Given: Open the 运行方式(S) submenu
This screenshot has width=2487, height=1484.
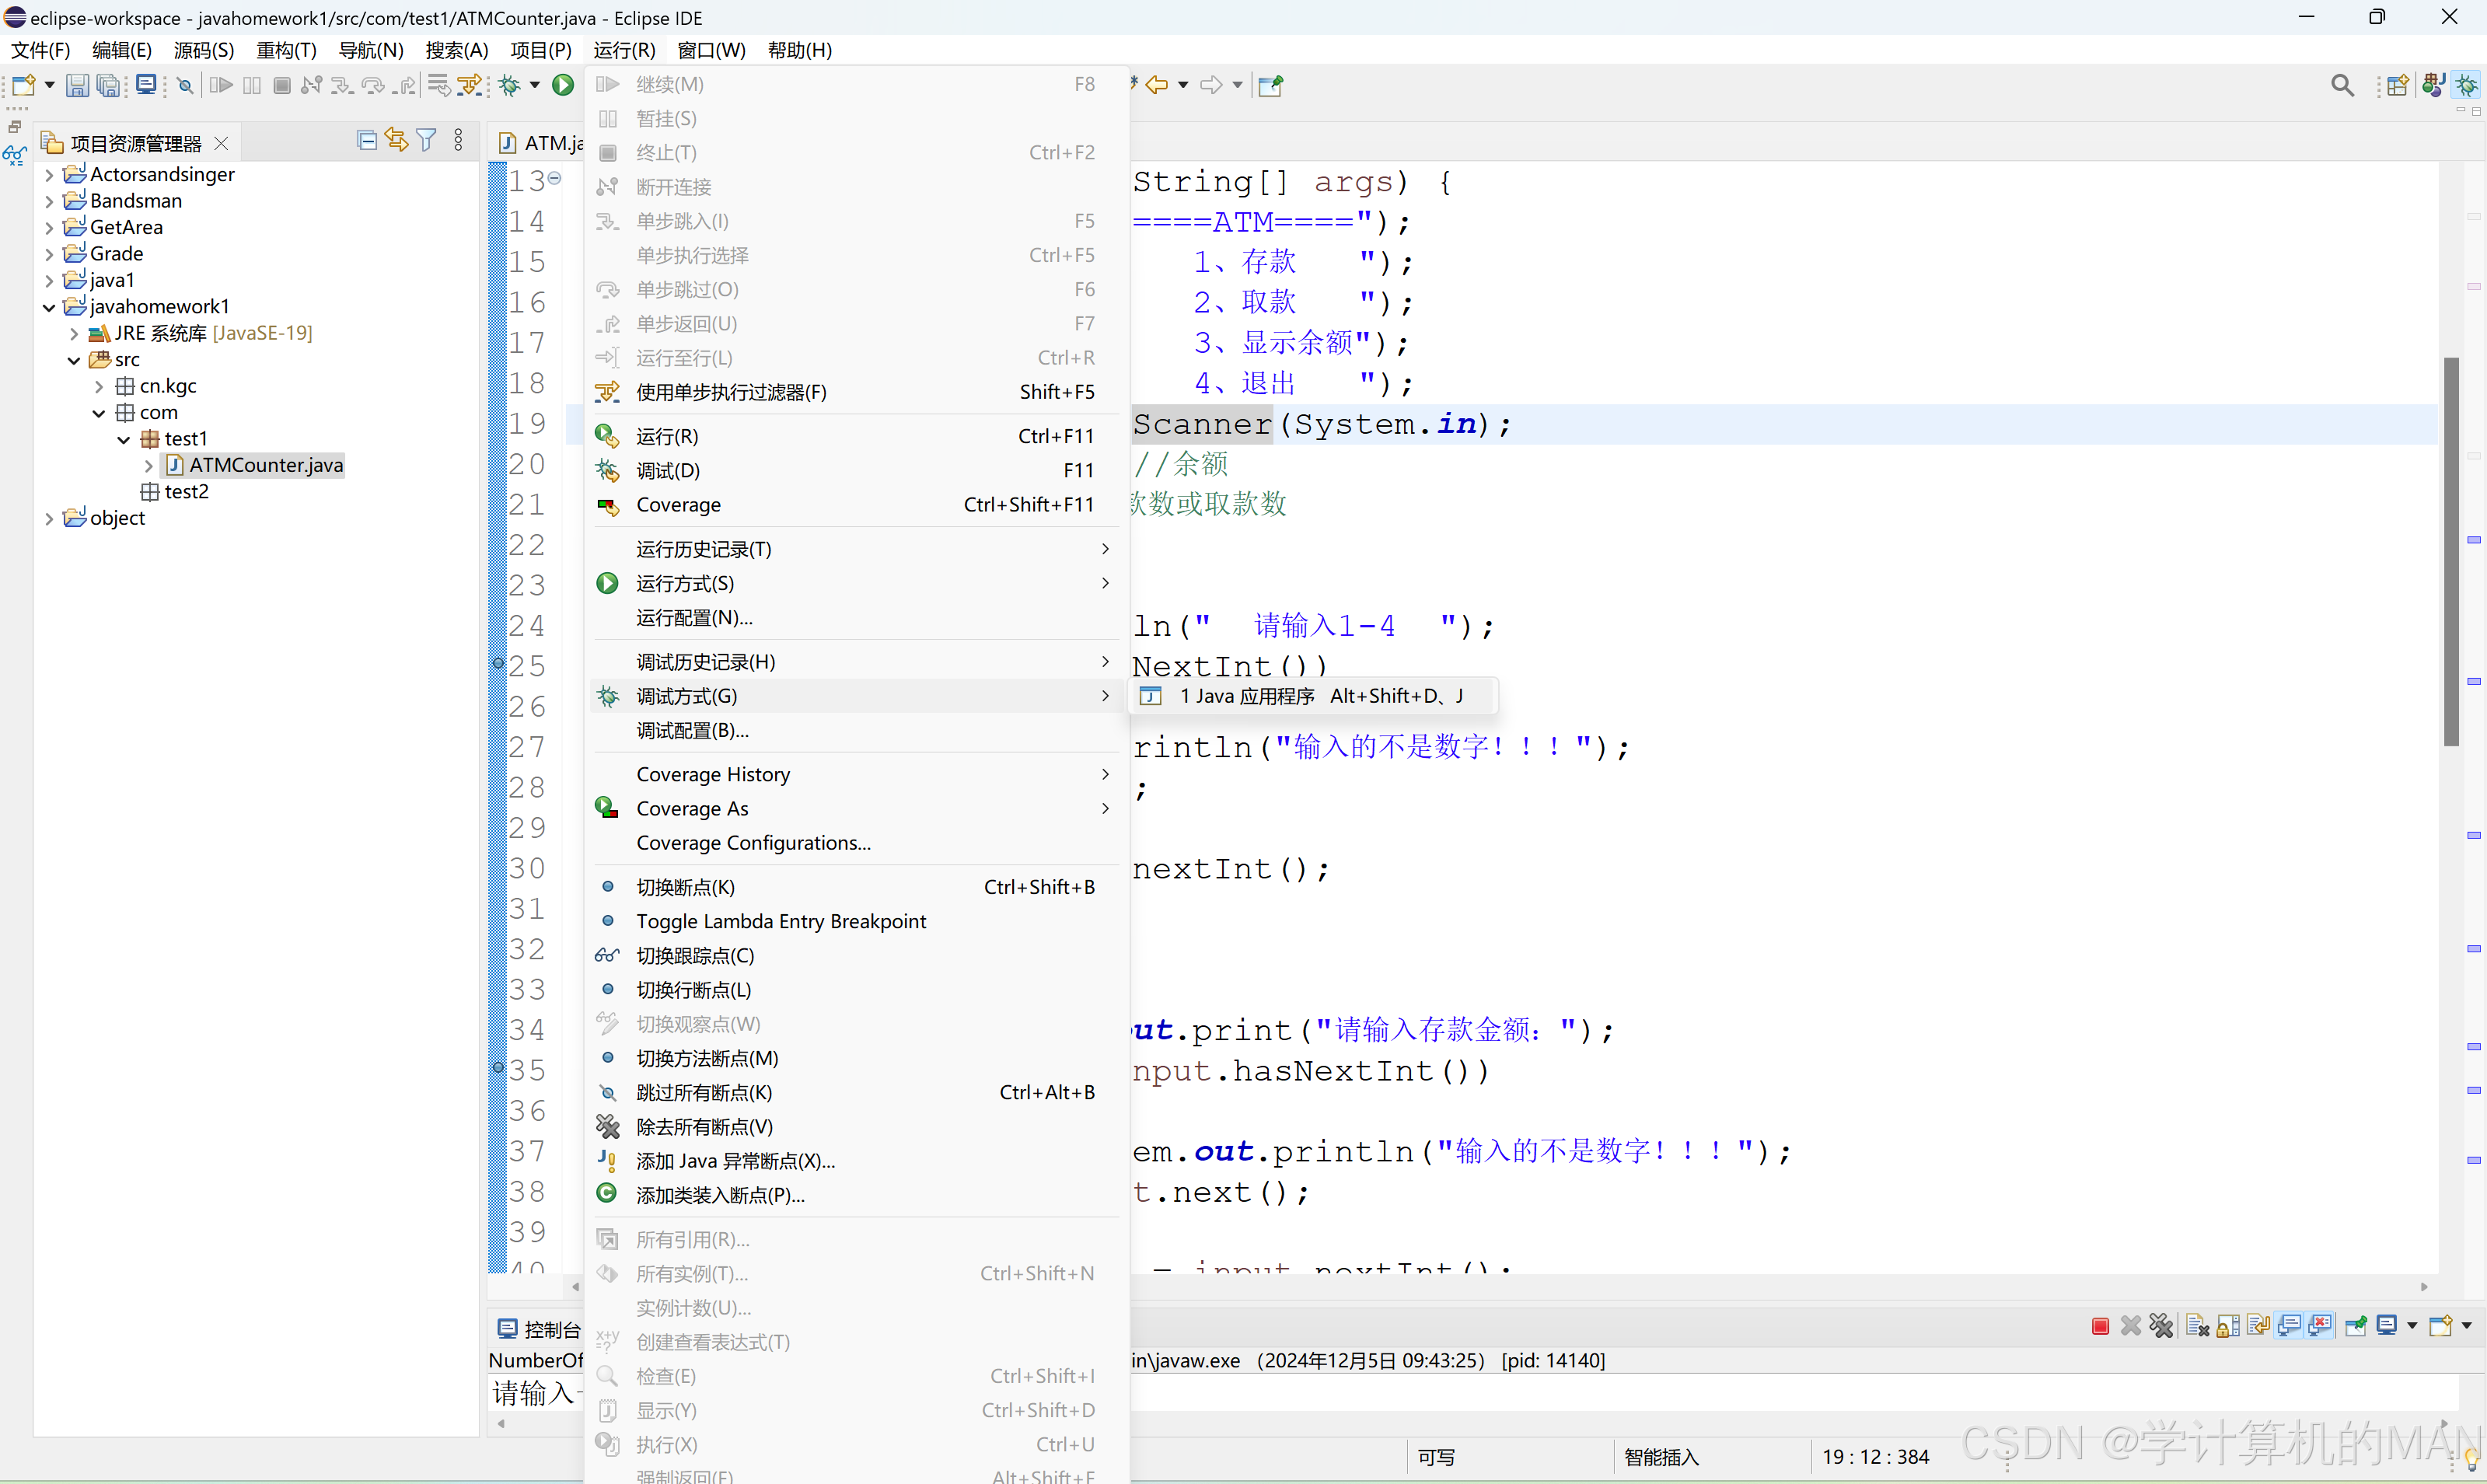Looking at the screenshot, I should click(x=683, y=583).
